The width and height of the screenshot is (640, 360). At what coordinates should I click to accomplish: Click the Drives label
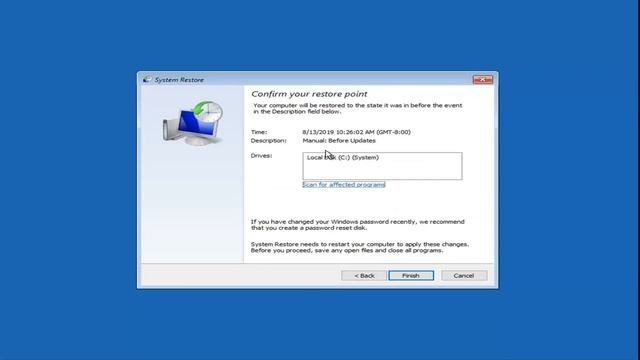[x=261, y=156]
